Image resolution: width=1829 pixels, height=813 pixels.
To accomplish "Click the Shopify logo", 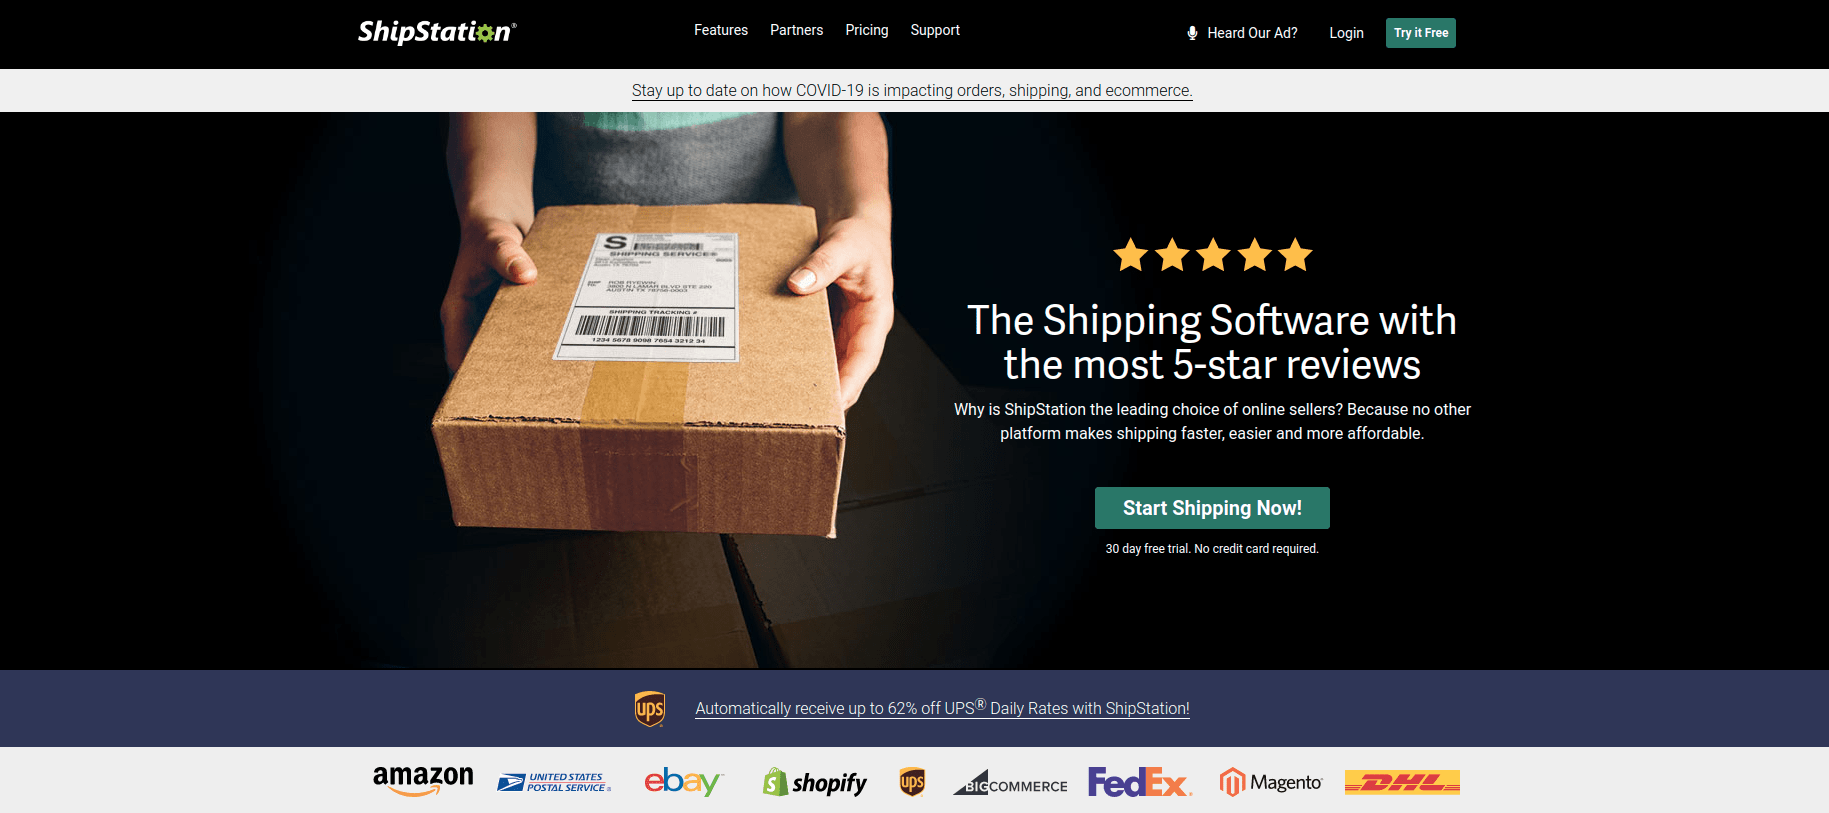I will point(815,782).
